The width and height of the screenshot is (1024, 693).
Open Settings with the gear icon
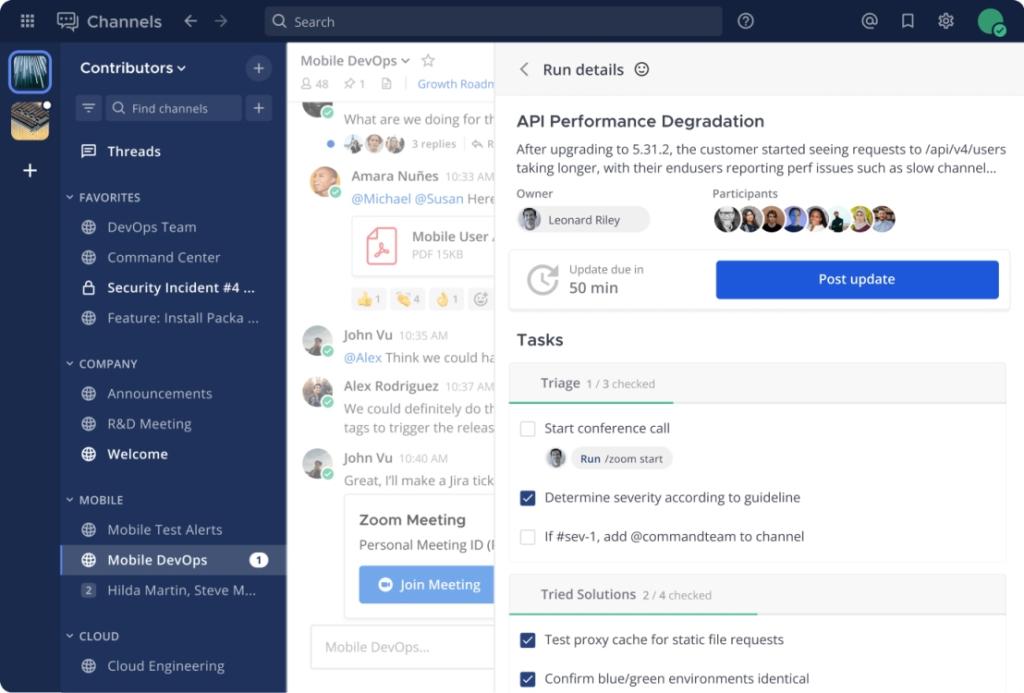click(x=946, y=20)
